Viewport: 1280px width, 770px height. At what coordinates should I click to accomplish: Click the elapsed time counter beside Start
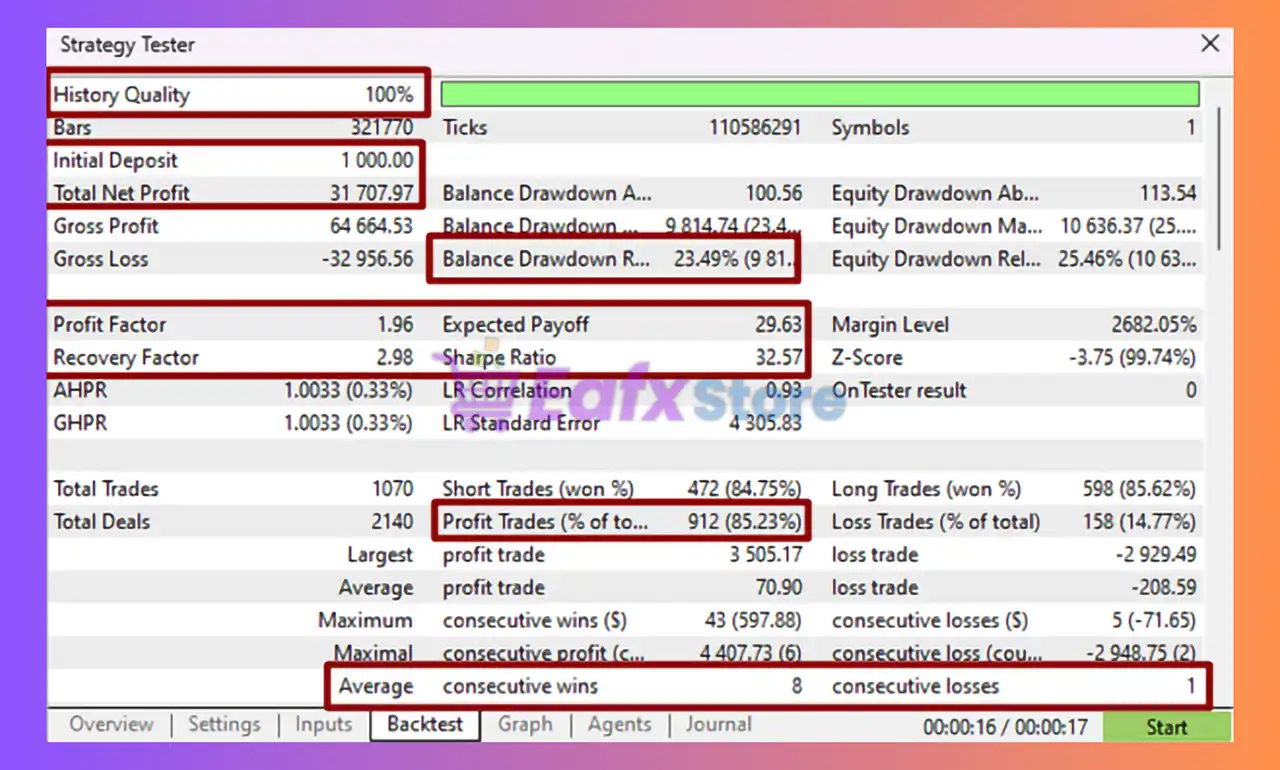point(1004,727)
